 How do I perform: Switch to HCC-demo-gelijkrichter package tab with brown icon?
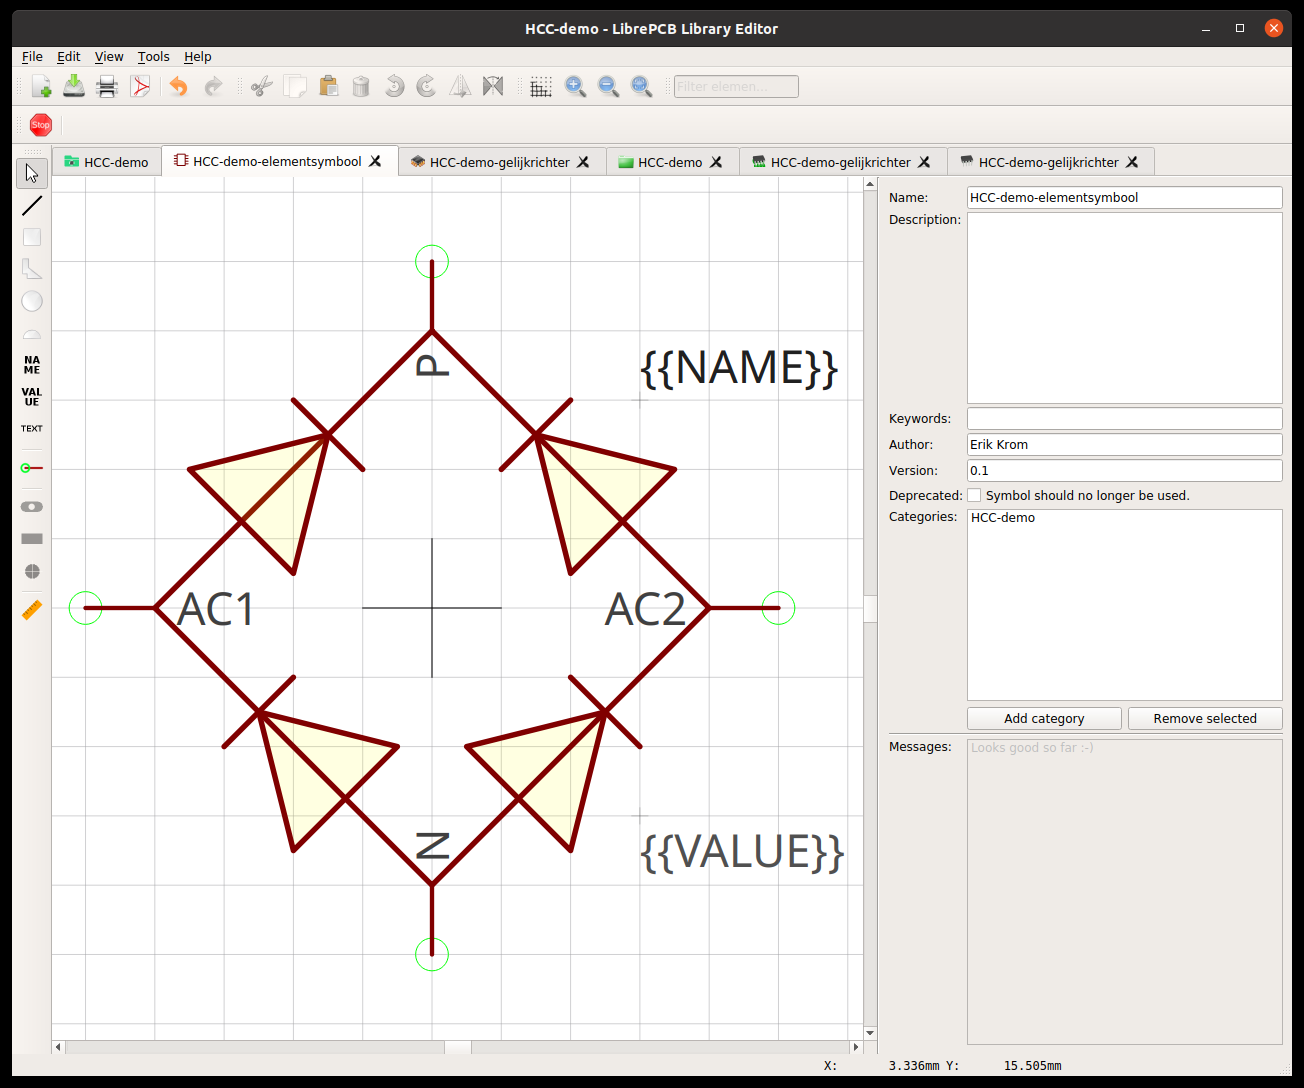tap(500, 162)
